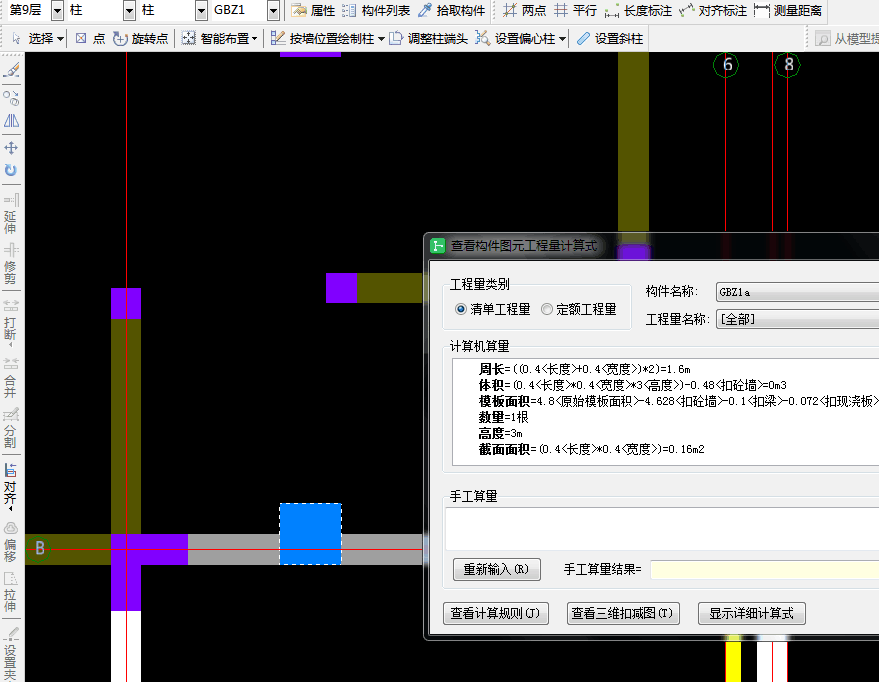Click inside the 手工算量 text area
The width and height of the screenshot is (879, 682).
click(x=661, y=529)
